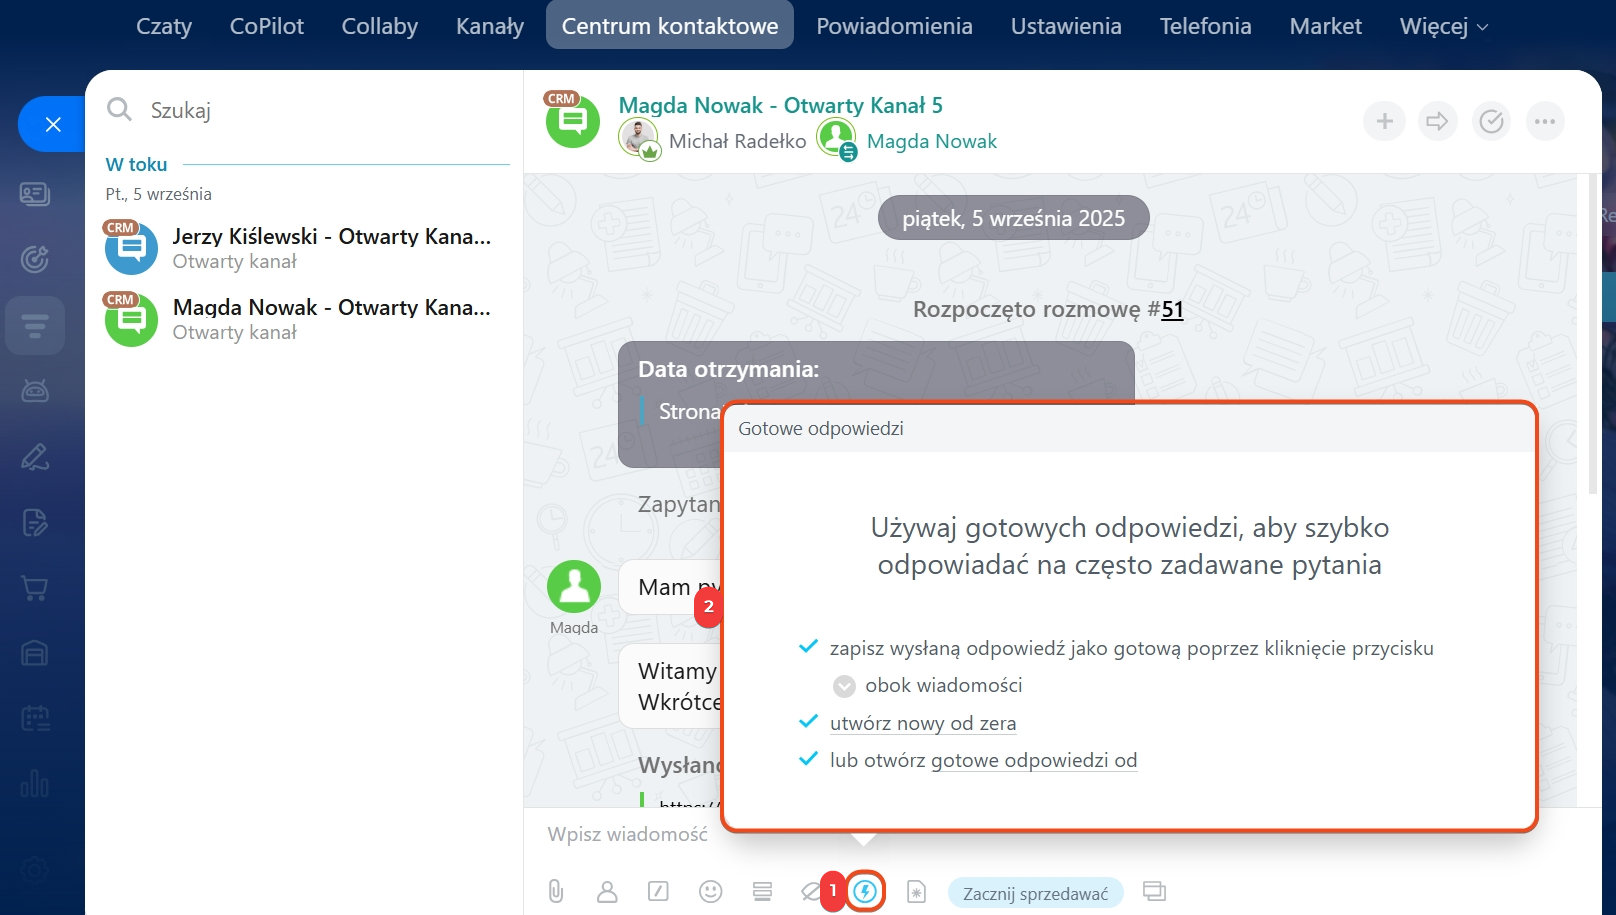Viewport: 1616px width, 915px height.
Task: Click the shopping cart icon in sidebar
Action: coord(35,588)
